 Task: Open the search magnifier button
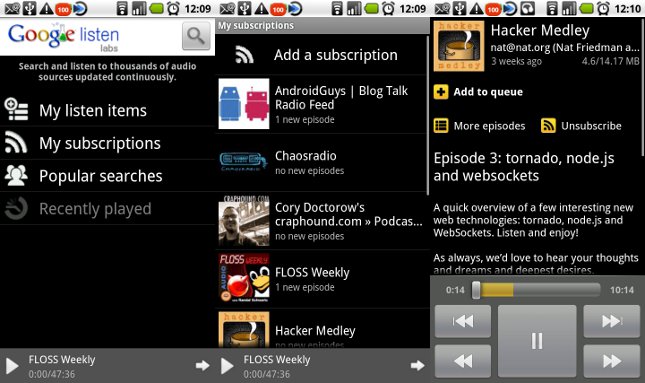pos(196,36)
